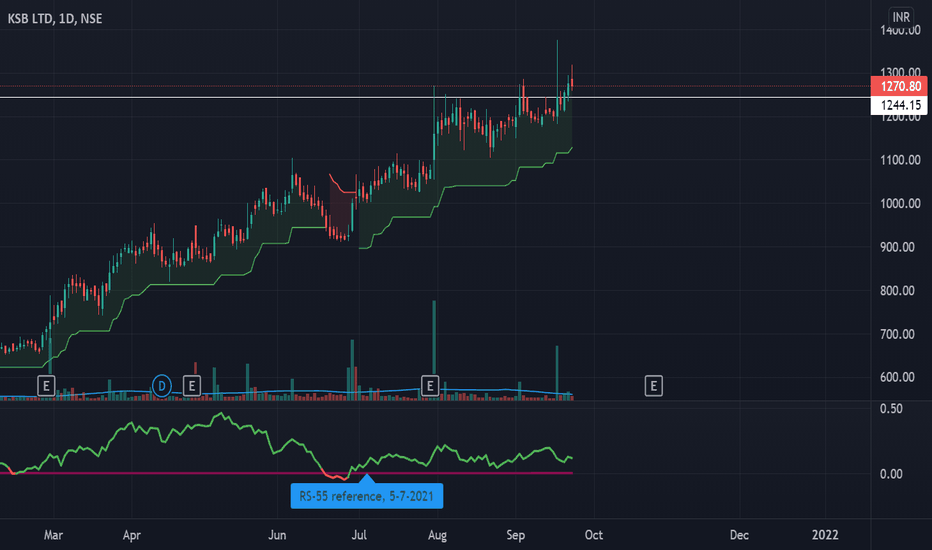Click the 700.00 price axis label
This screenshot has height=550, width=932.
900,334
